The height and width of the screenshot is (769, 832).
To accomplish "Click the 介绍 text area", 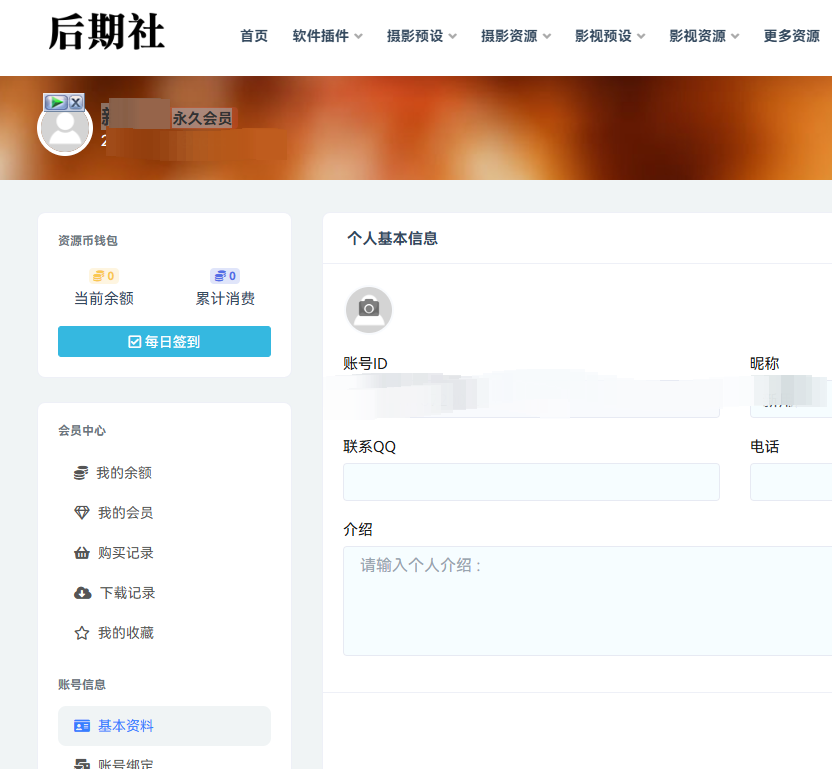I will 587,601.
